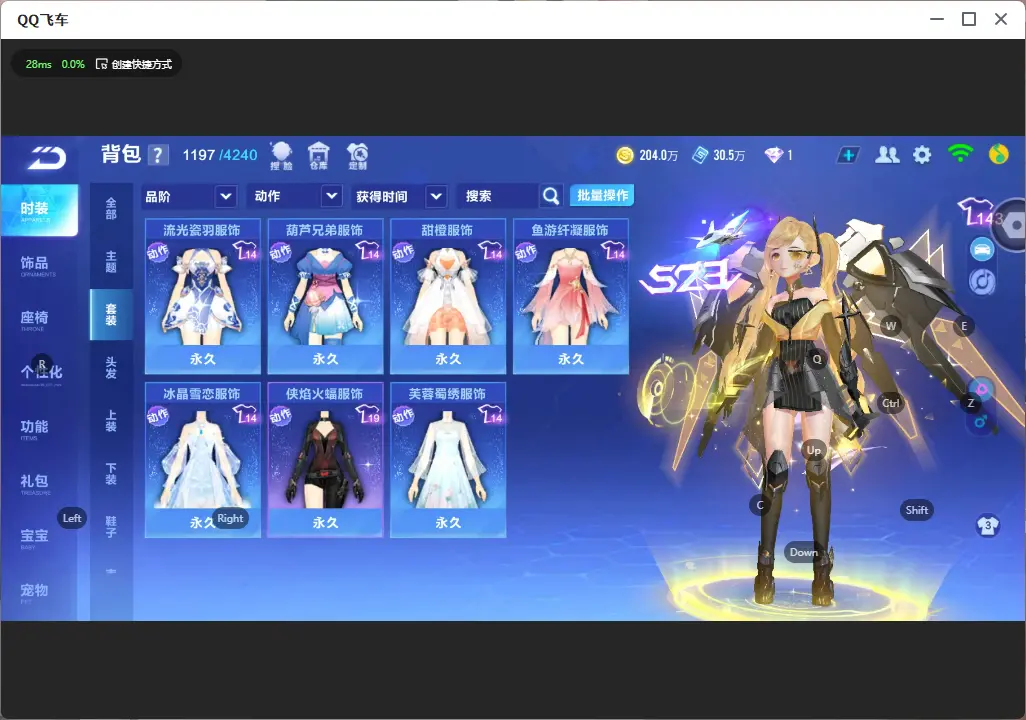Click the magnifier search icon

coord(551,196)
